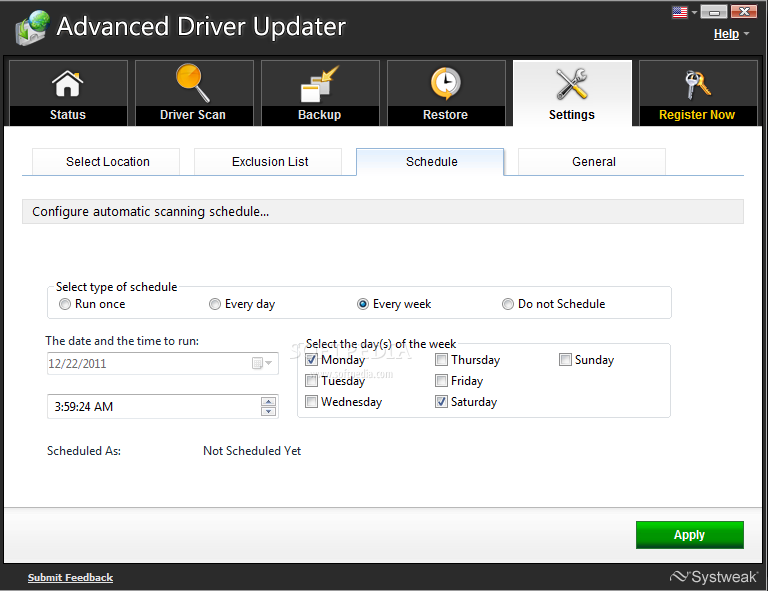
Task: Tick the Thursday checkbox
Action: click(441, 359)
